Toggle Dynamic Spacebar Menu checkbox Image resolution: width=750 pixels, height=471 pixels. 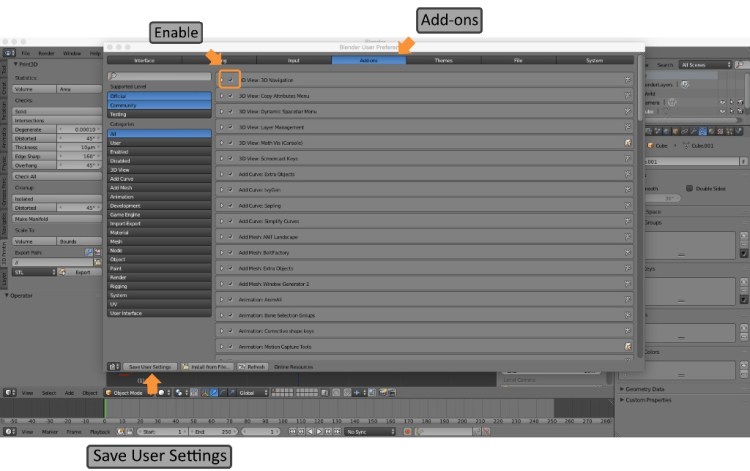pos(231,111)
